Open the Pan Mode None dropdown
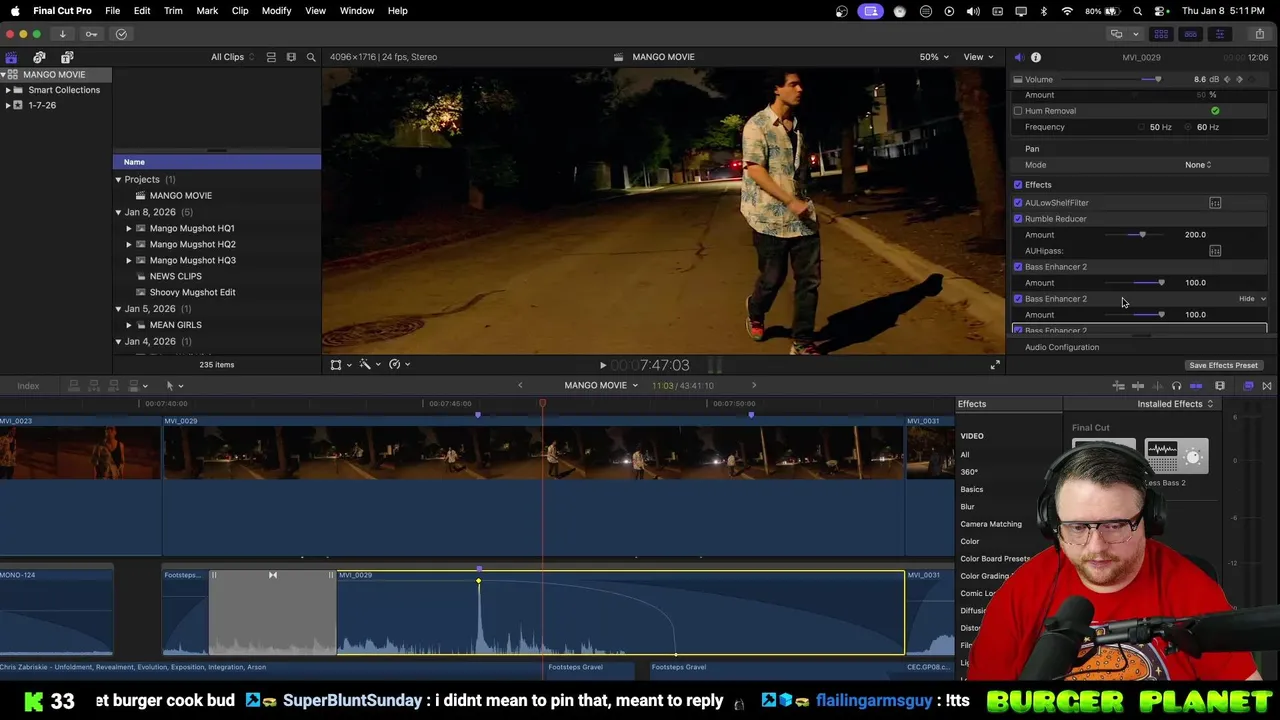 (1198, 165)
